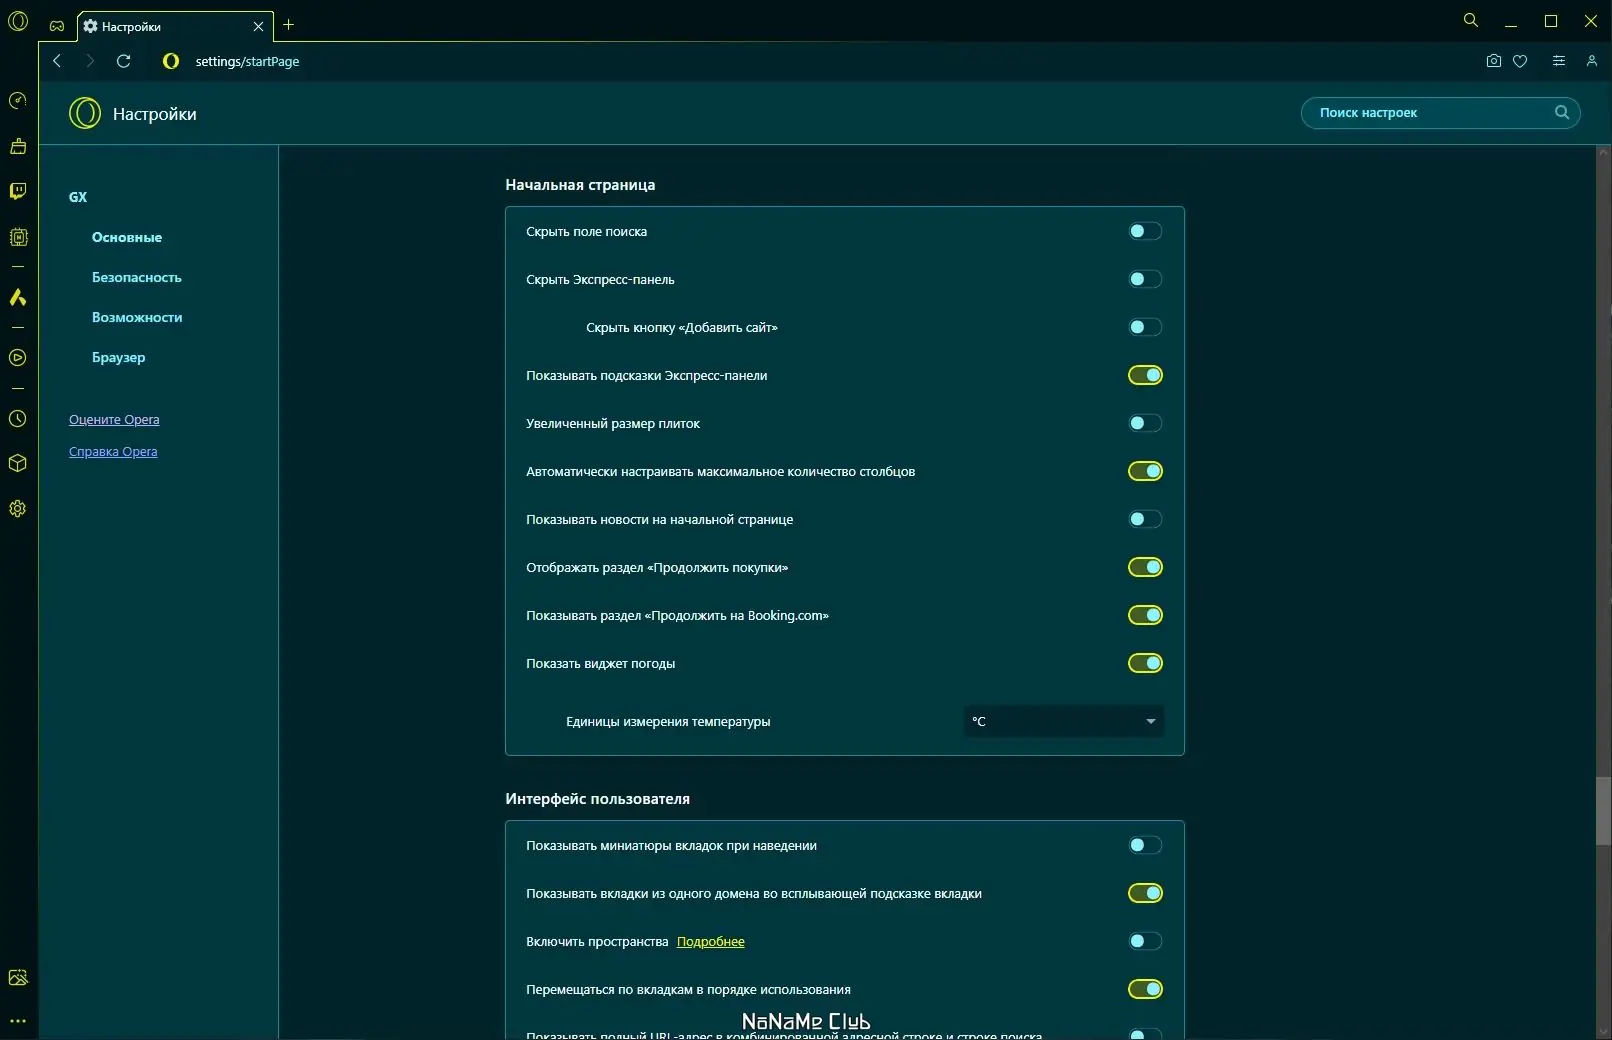This screenshot has width=1612, height=1040.
Task: Disable «Продолжить на Booking.com» toggle
Action: (x=1145, y=615)
